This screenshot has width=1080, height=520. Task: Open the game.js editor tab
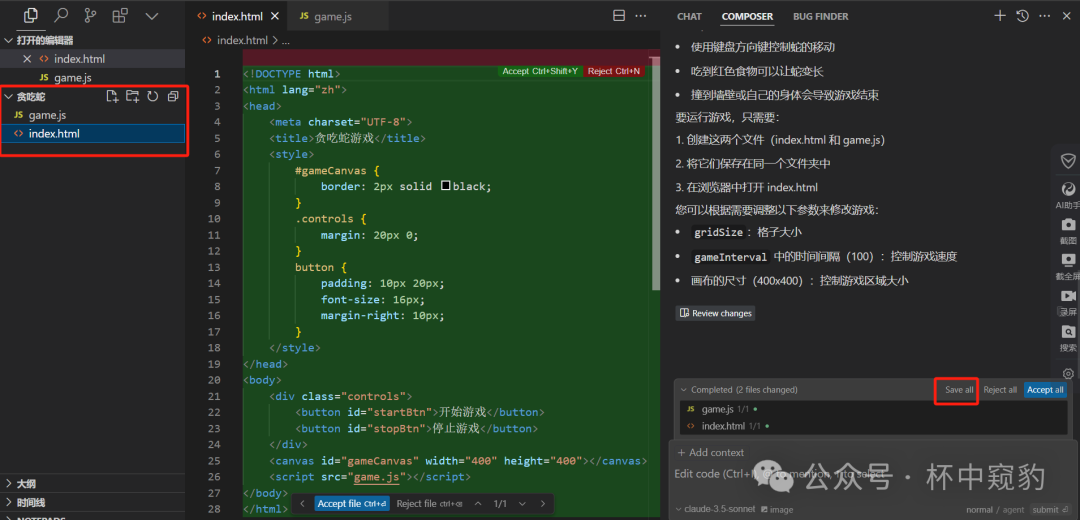pos(325,17)
